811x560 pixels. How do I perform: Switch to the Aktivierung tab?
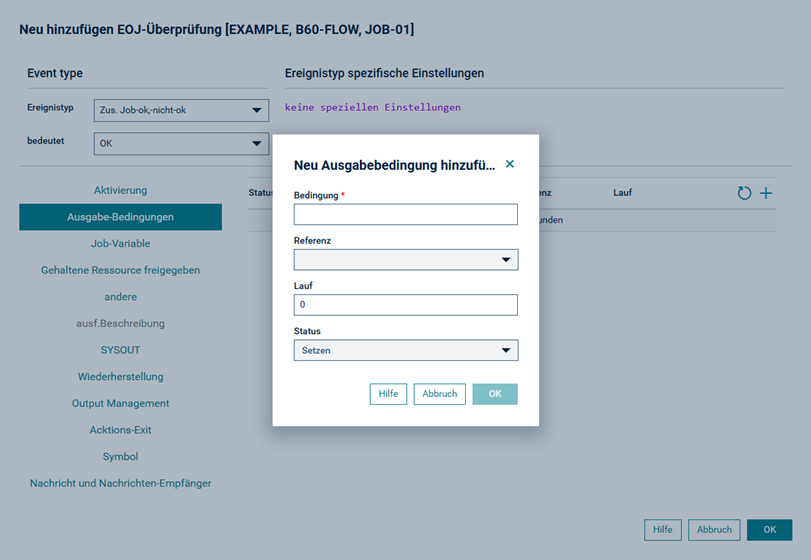[x=121, y=190]
